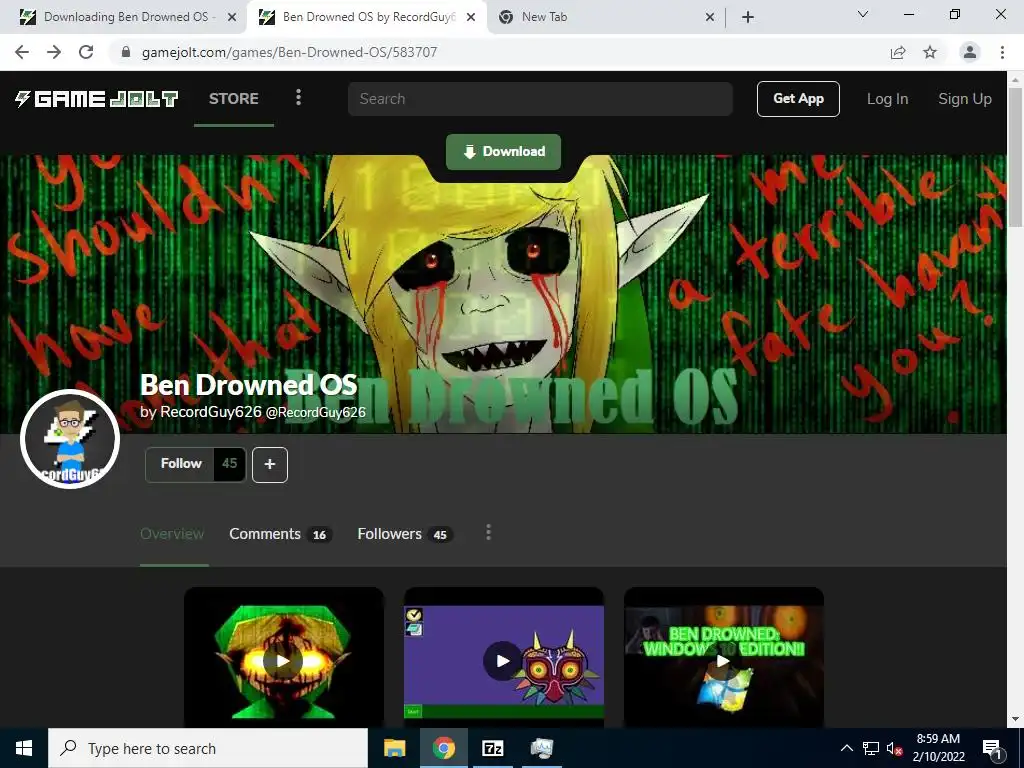Open the Chrome profile icon
Viewport: 1024px width, 768px height.
coord(970,52)
